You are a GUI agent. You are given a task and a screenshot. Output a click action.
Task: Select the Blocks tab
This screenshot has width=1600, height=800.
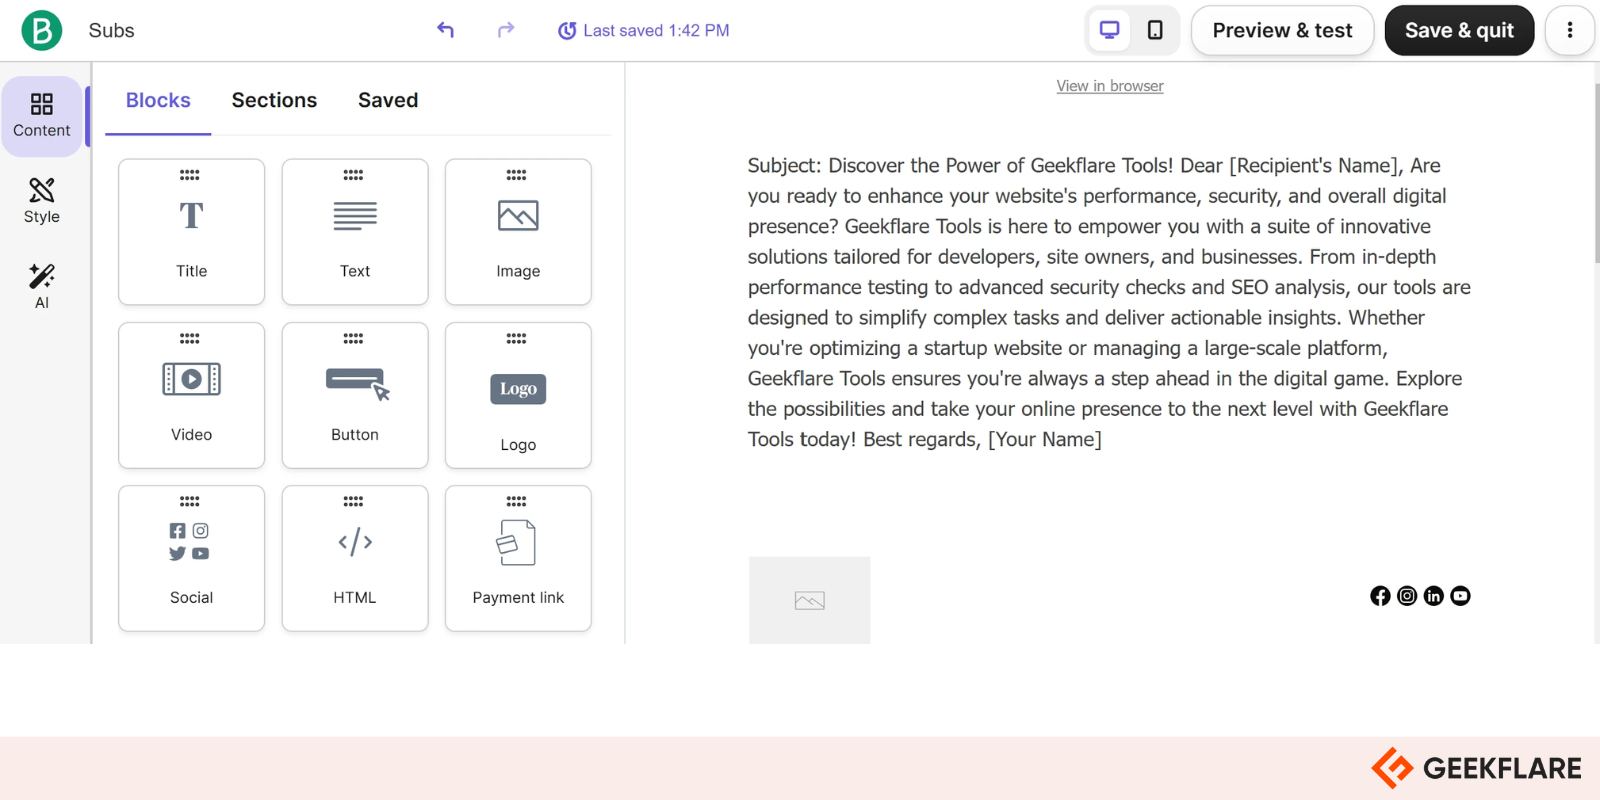158,100
